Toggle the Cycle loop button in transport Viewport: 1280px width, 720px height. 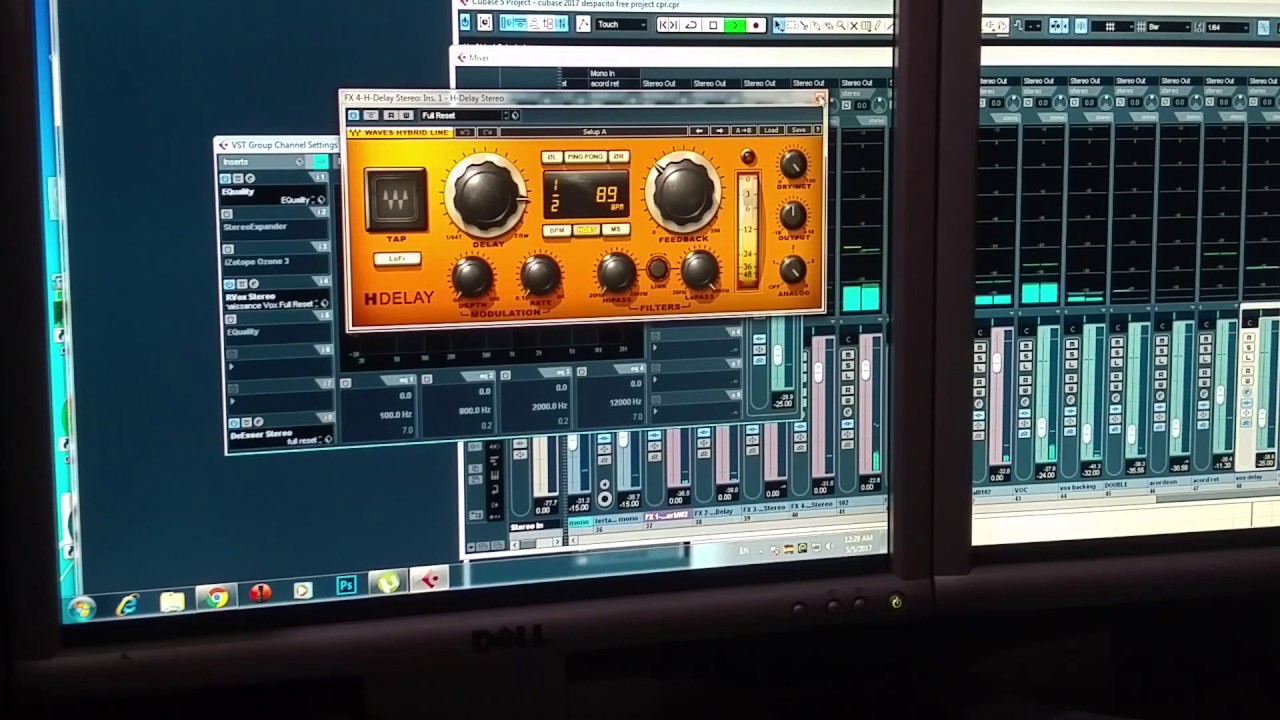[x=690, y=25]
